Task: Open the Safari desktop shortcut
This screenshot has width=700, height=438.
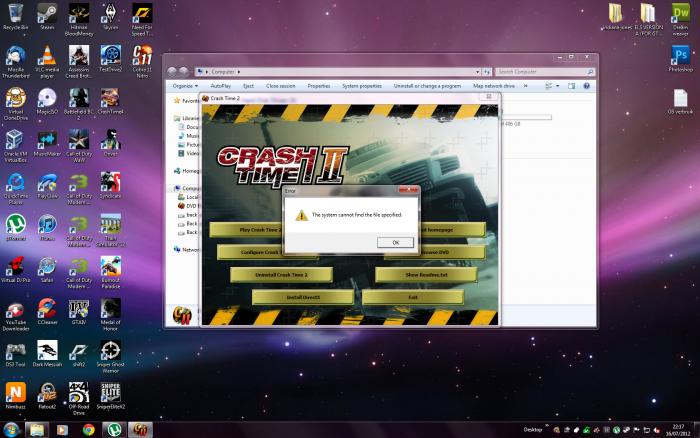Action: point(47,270)
